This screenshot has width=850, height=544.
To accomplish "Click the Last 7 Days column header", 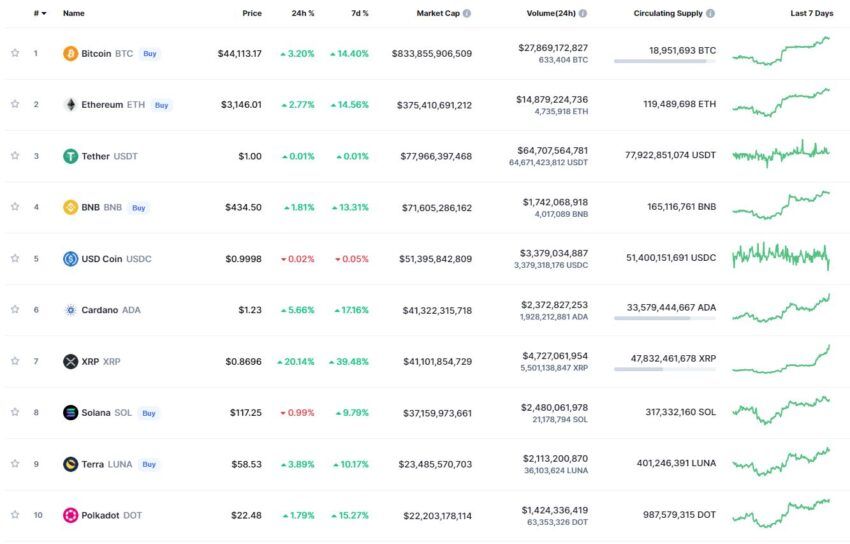I will [812, 13].
